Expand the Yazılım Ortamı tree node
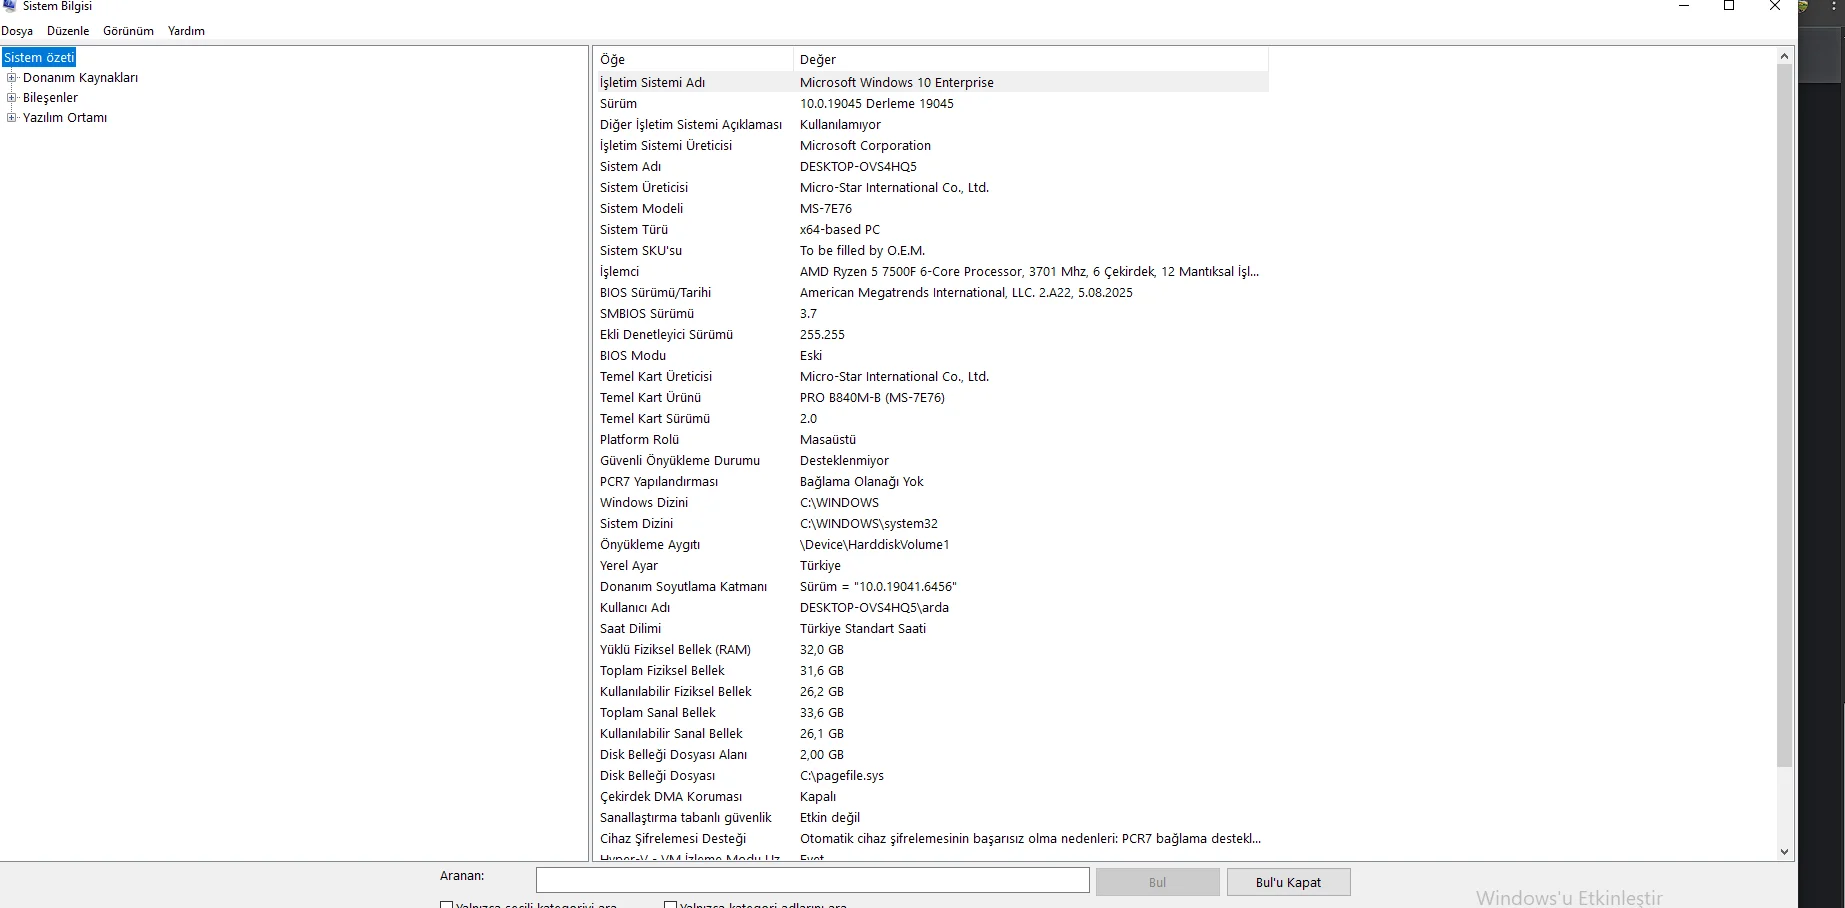This screenshot has height=908, width=1845. click(12, 117)
